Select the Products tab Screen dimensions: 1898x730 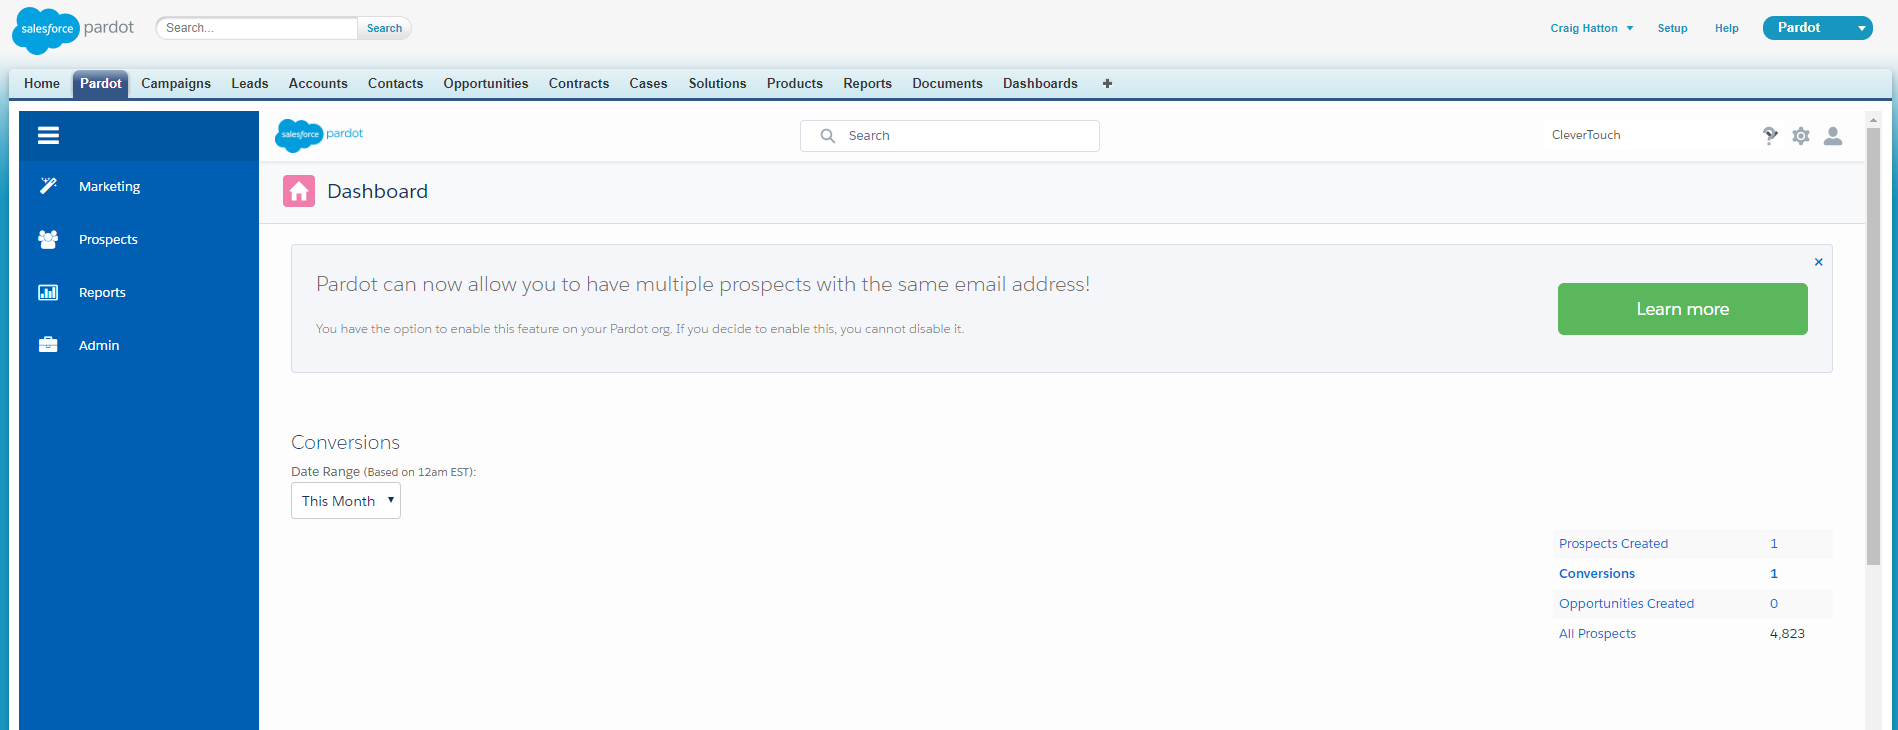pyautogui.click(x=795, y=84)
